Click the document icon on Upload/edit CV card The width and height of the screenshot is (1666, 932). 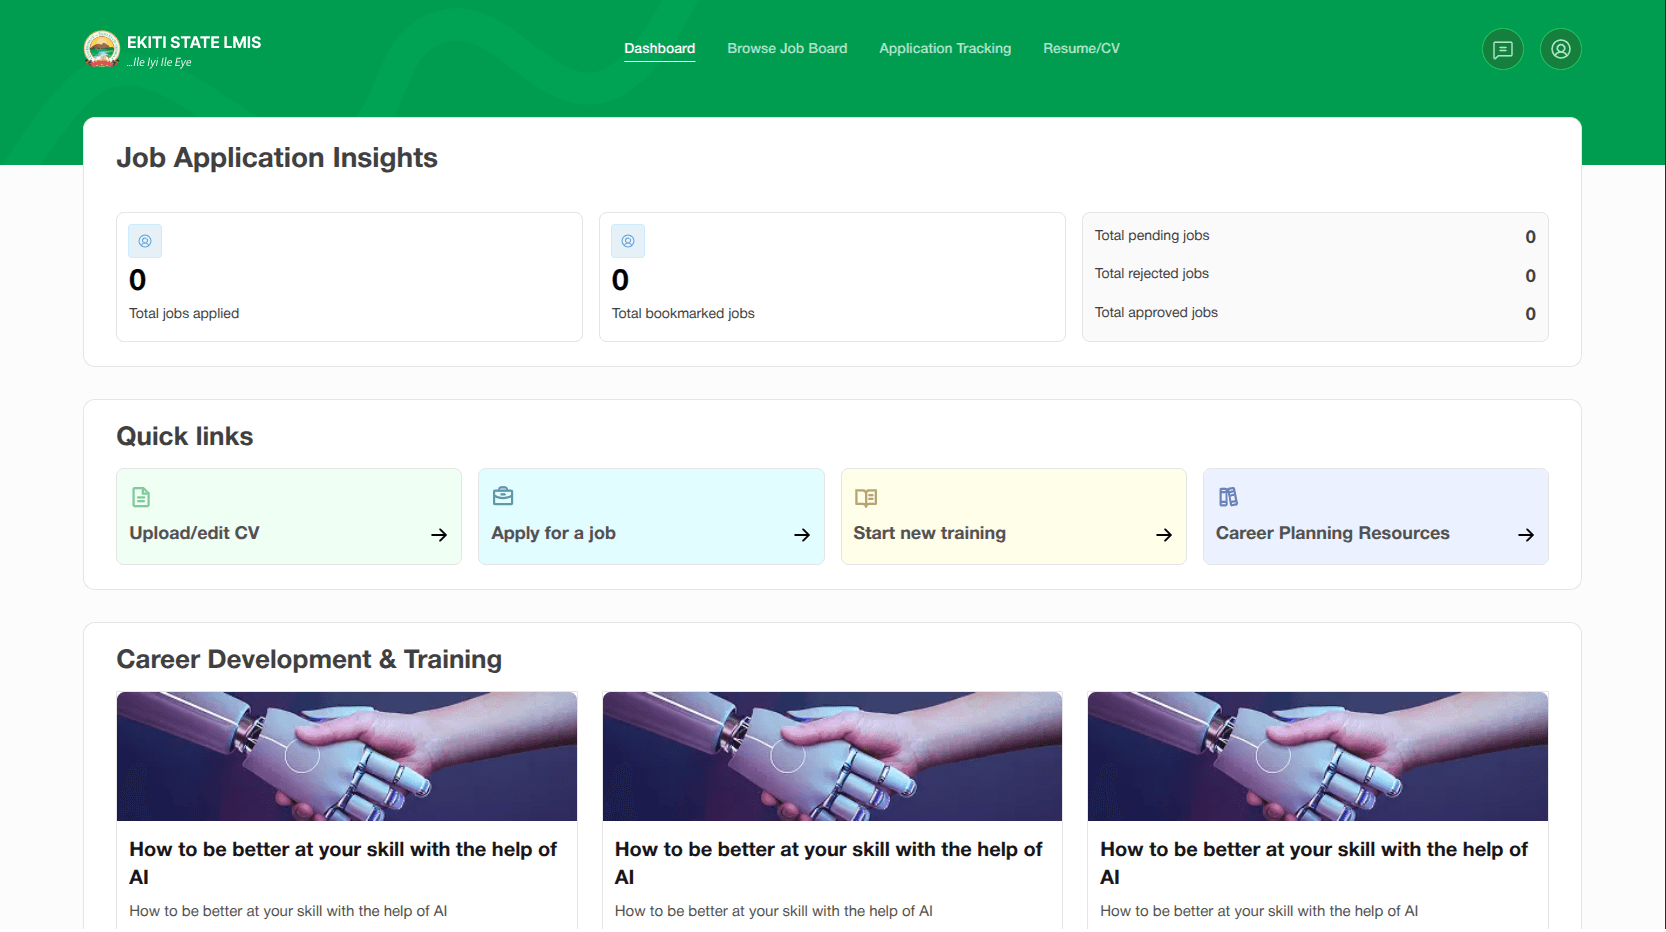click(x=141, y=497)
